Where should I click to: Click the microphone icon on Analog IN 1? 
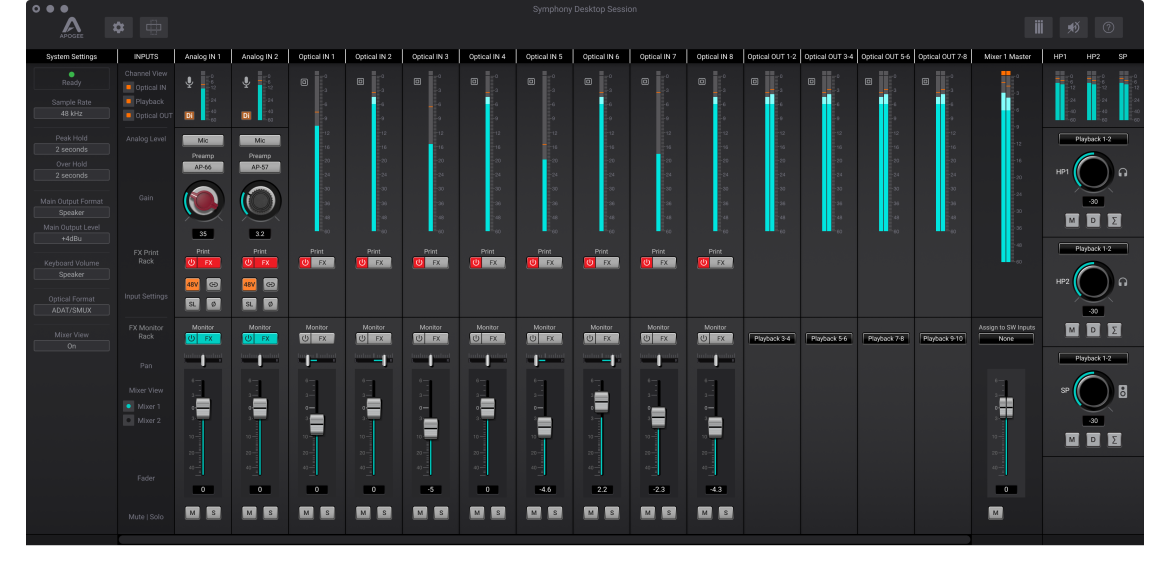[x=190, y=82]
